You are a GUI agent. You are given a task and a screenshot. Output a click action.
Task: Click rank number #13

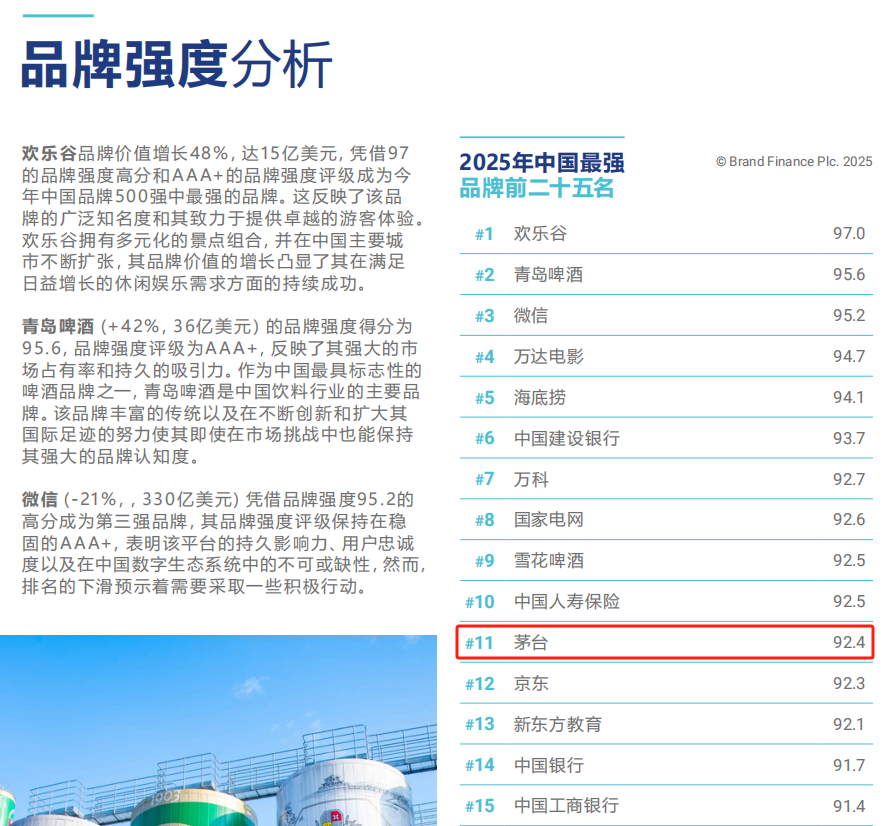pyautogui.click(x=479, y=725)
